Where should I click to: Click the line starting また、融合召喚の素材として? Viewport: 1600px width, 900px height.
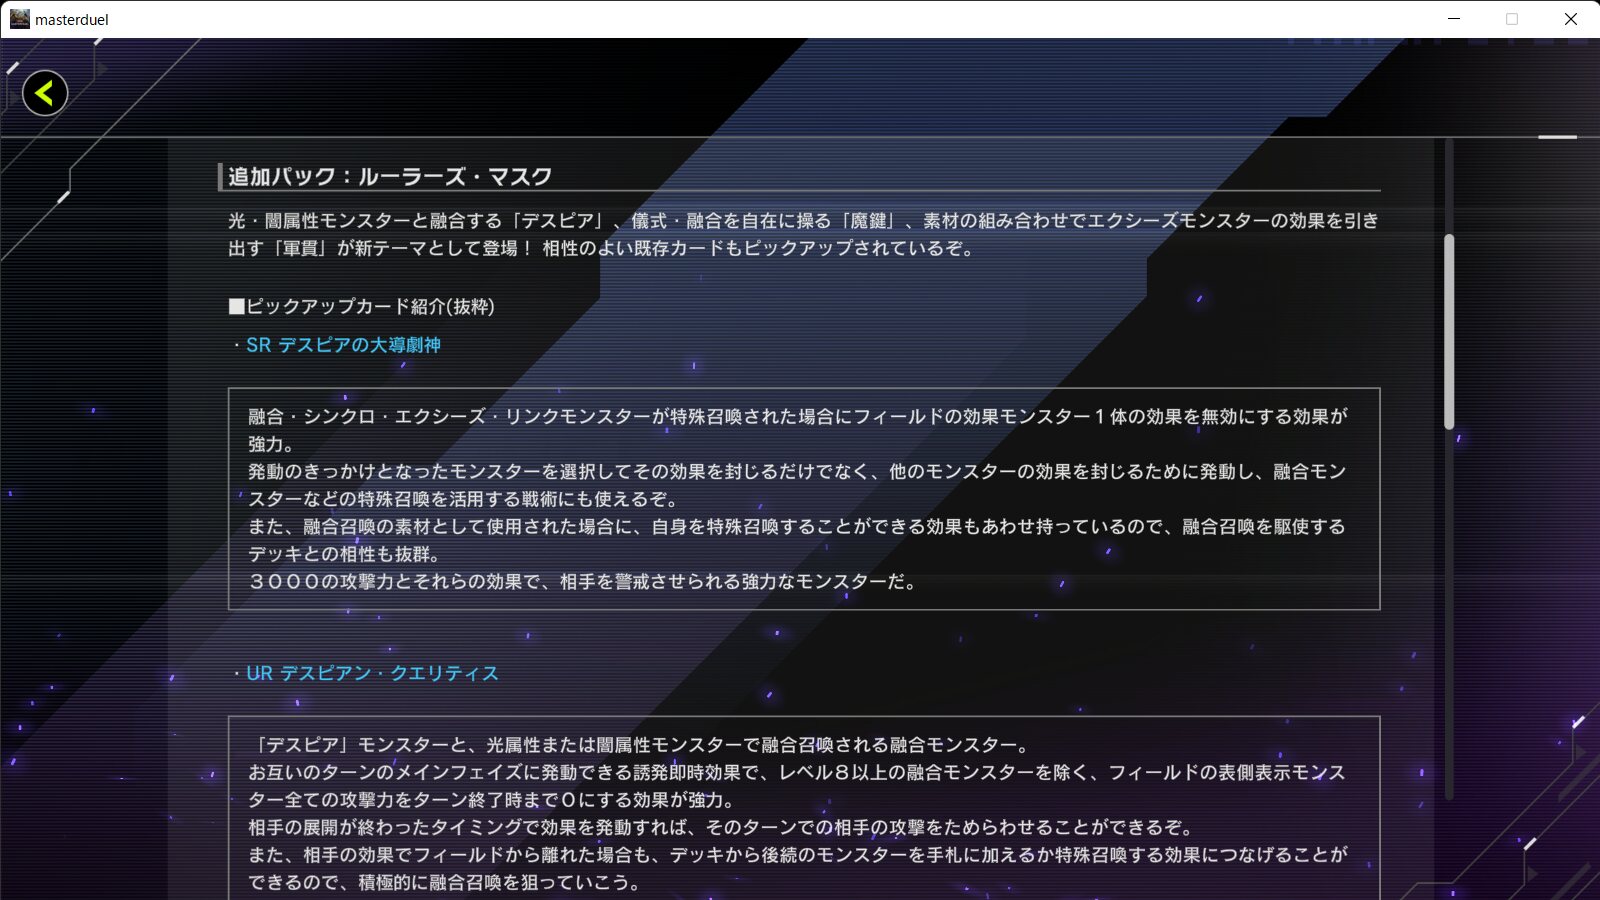pos(797,527)
